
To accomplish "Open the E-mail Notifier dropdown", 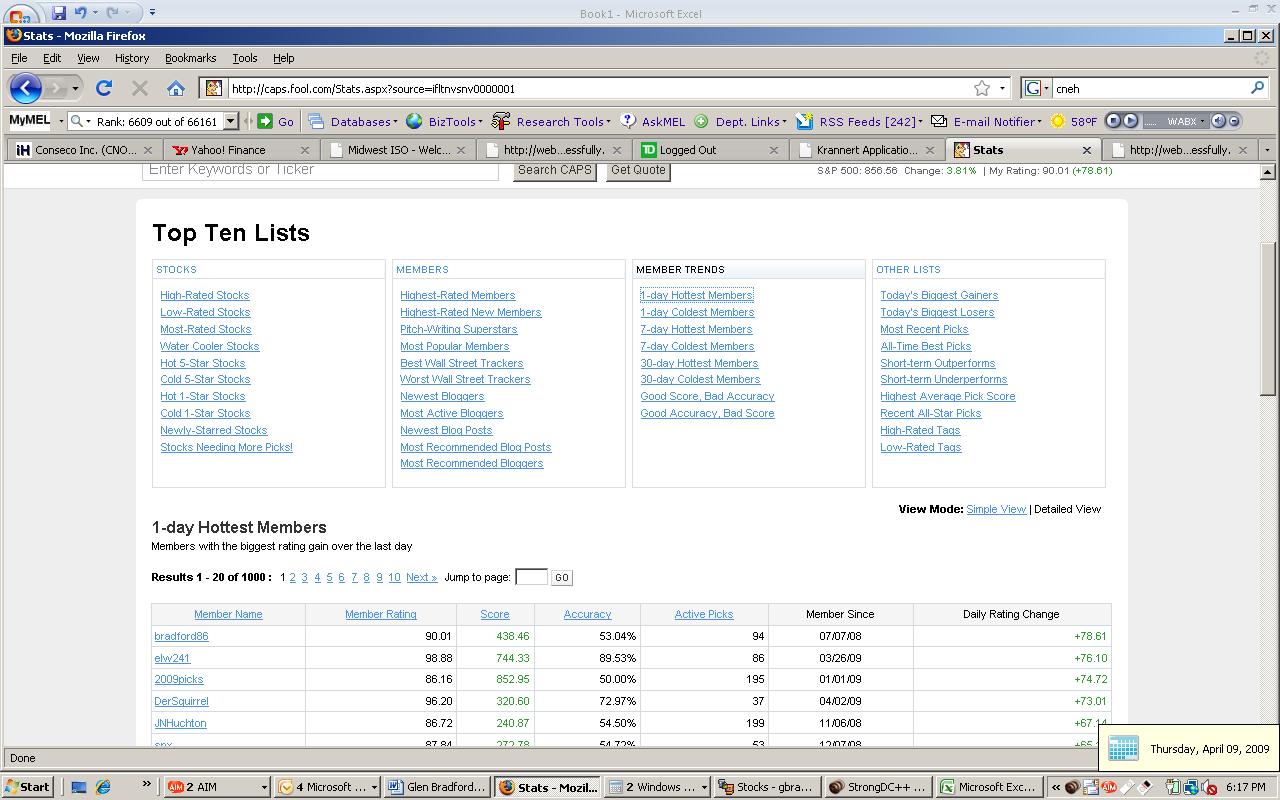I will (986, 121).
